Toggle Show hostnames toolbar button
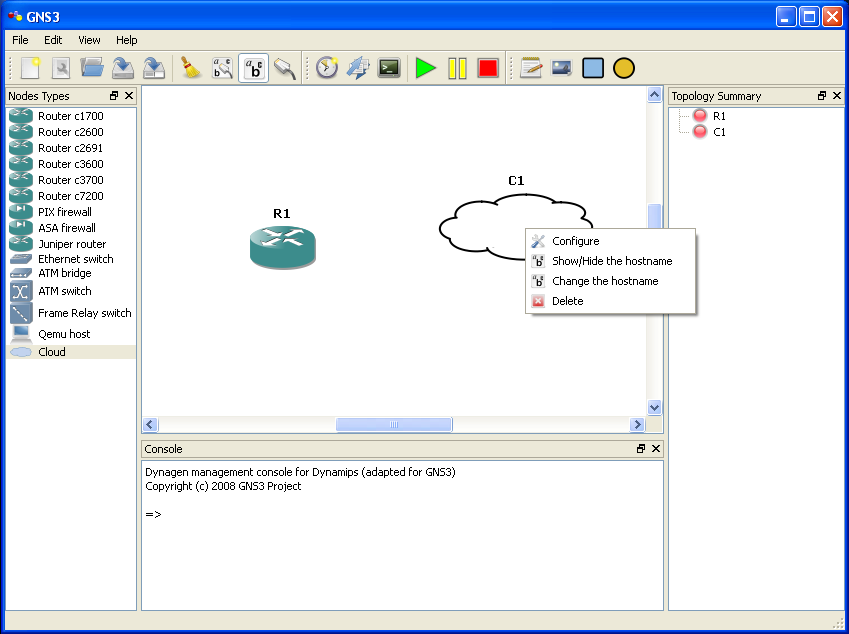 click(253, 68)
